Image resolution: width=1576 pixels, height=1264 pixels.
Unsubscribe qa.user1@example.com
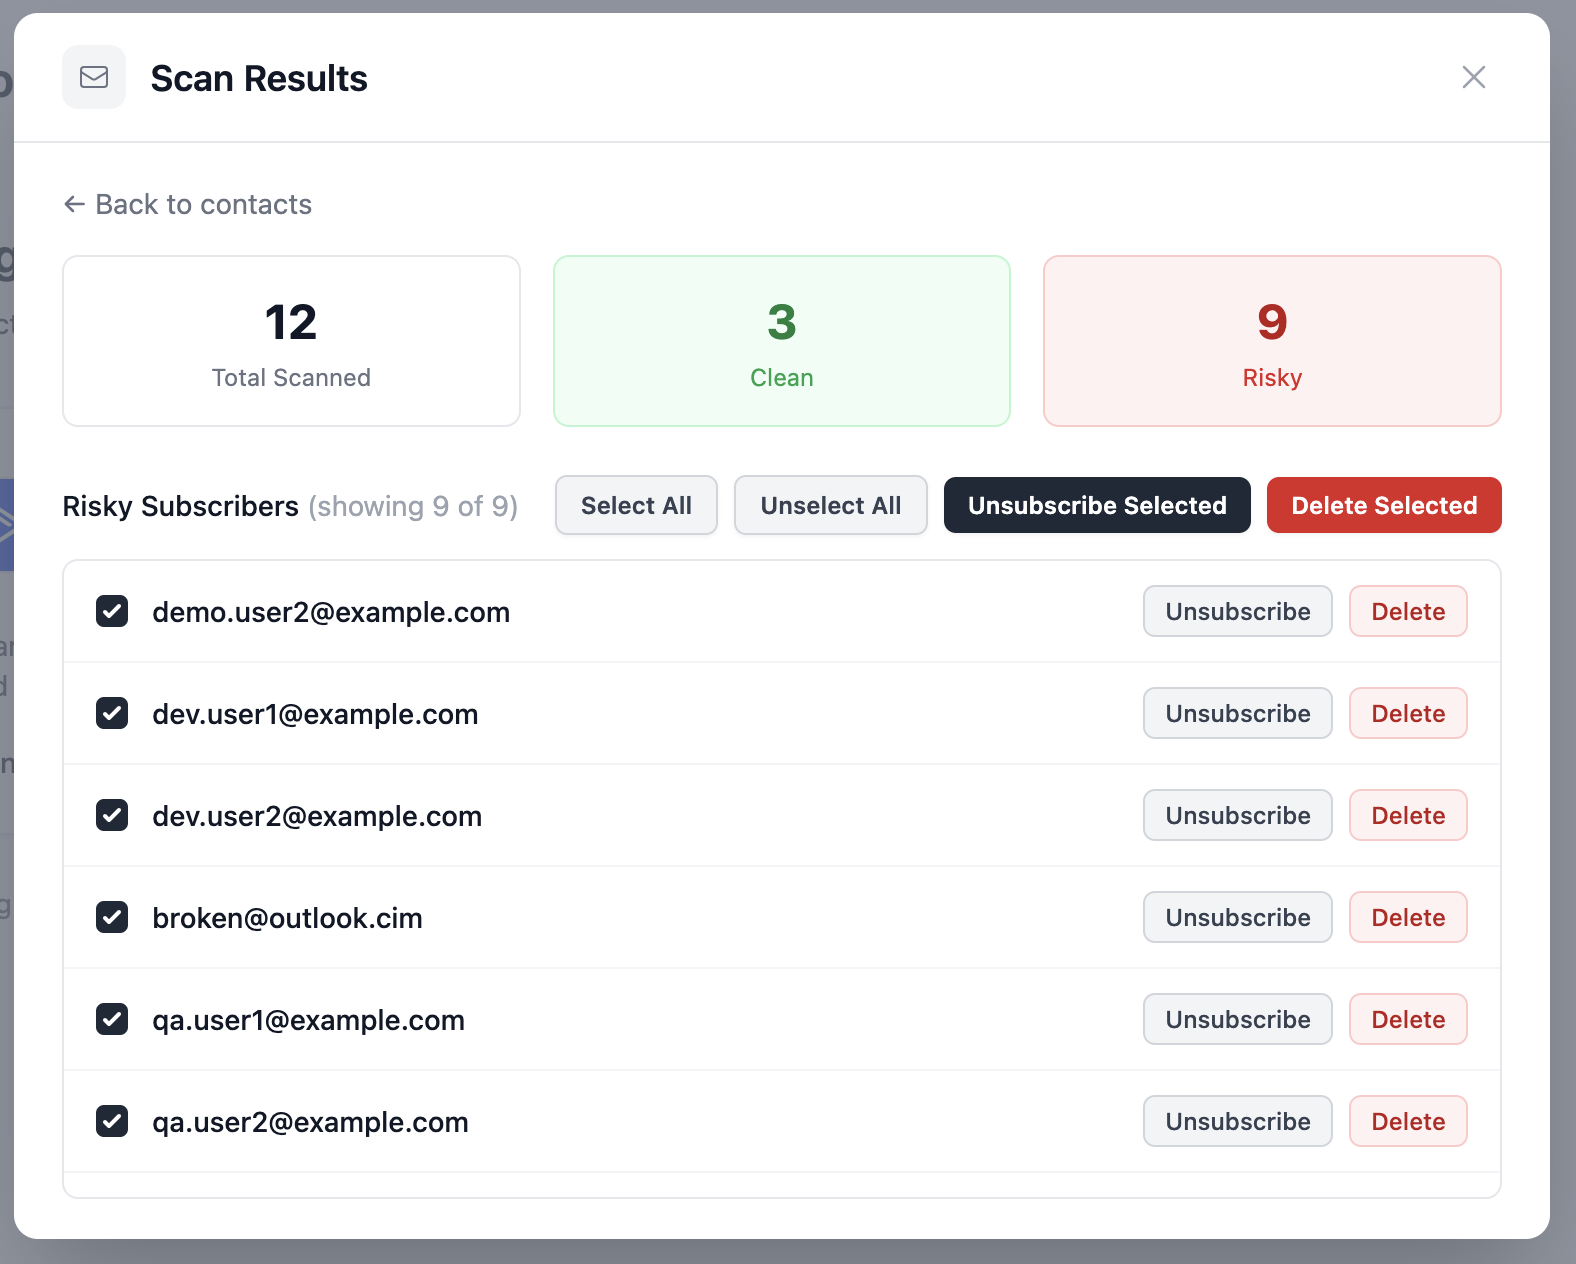tap(1238, 1019)
